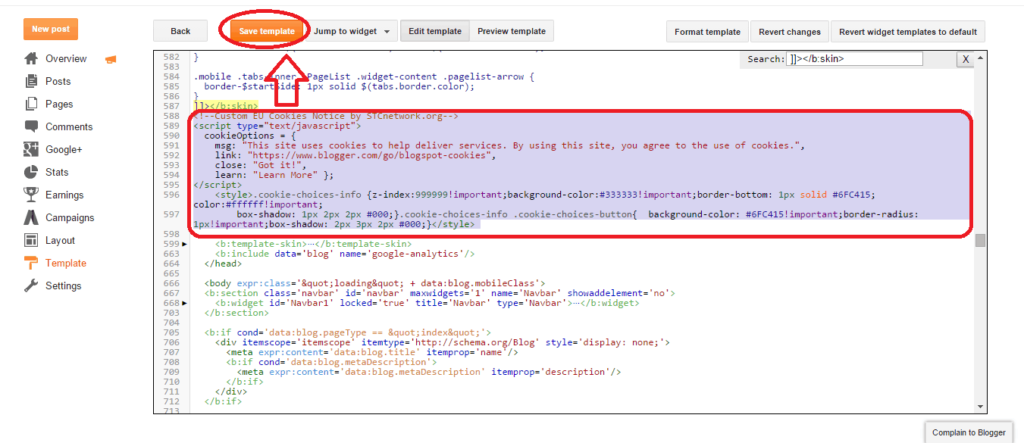Screen dimensions: 1024x443
Task: Click the <body expr:class line
Action: [x=374, y=284]
